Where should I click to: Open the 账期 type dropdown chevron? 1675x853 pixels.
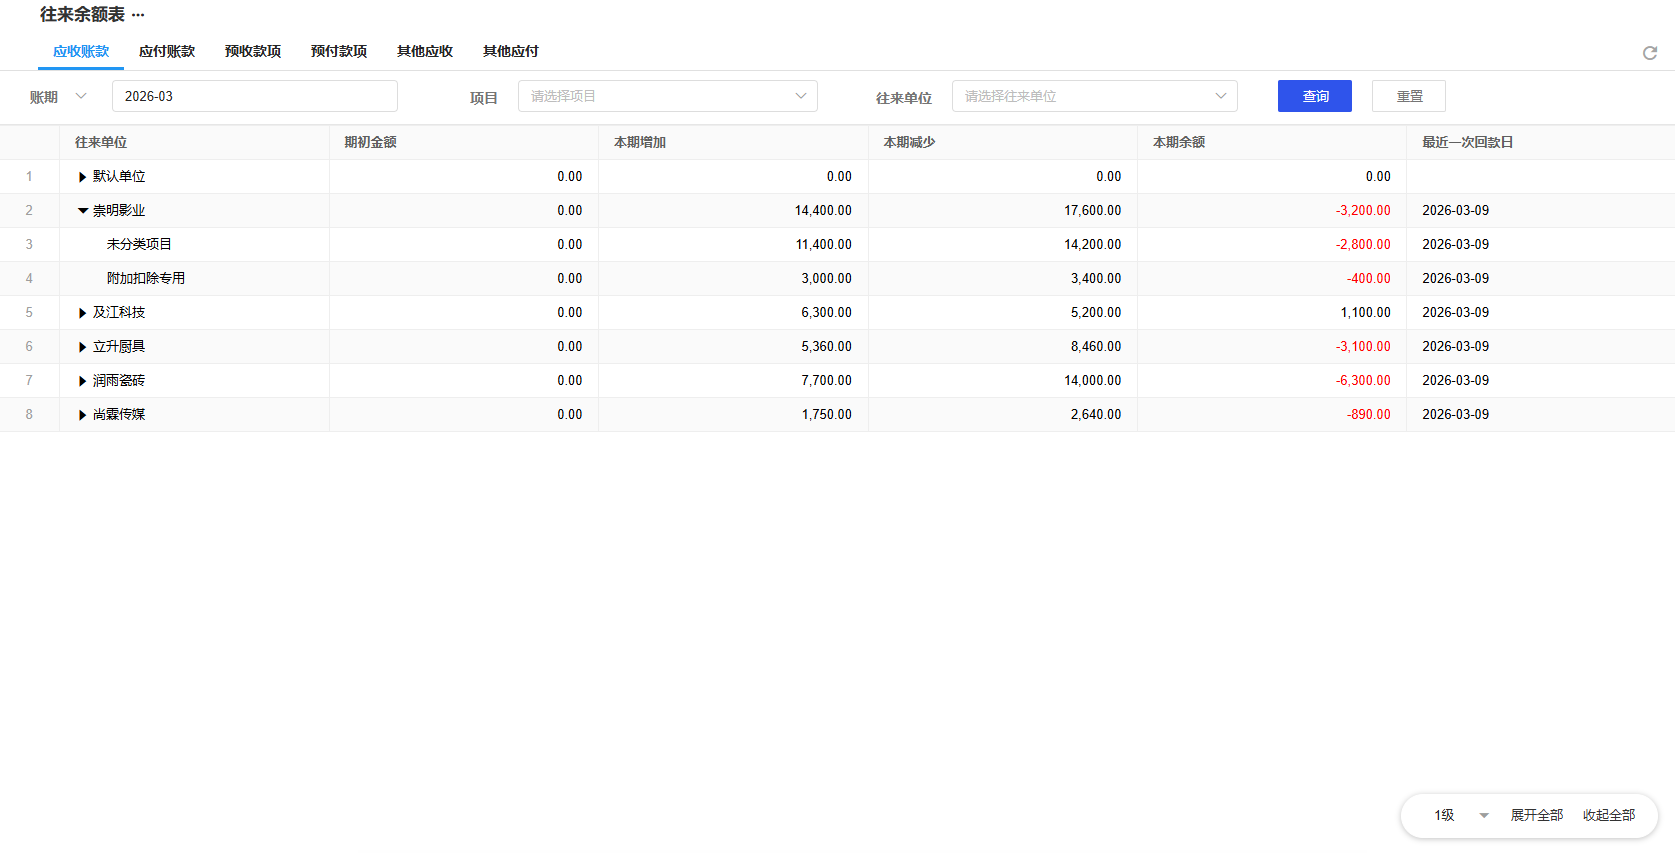point(81,96)
